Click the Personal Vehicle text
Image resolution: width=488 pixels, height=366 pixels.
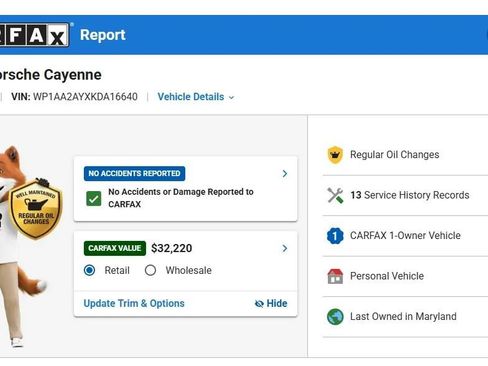coord(387,276)
